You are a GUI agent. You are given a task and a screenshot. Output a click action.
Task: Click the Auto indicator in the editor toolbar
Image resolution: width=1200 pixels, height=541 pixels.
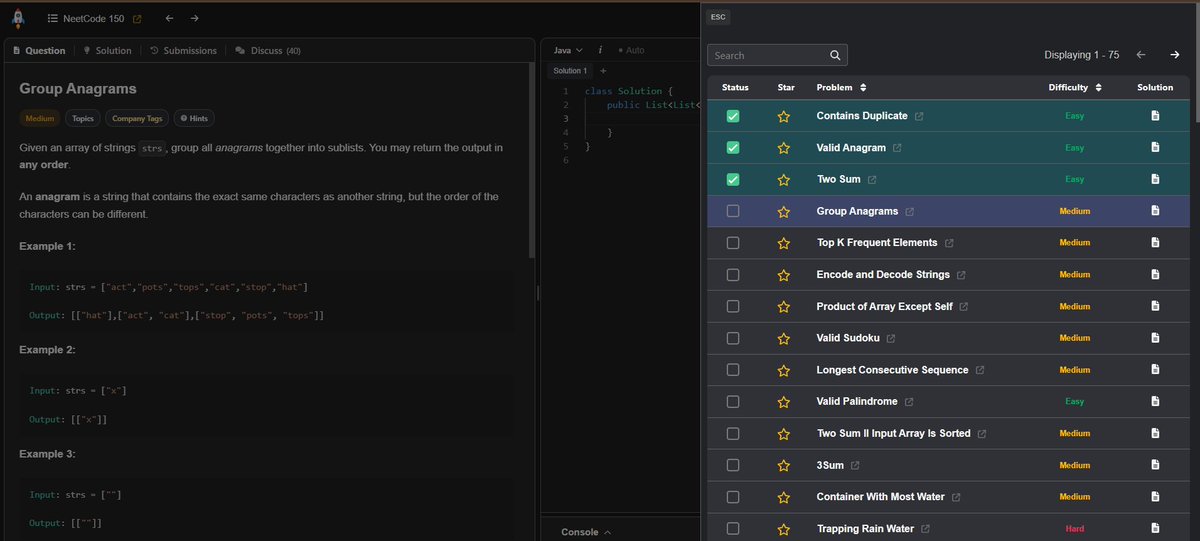click(x=632, y=50)
